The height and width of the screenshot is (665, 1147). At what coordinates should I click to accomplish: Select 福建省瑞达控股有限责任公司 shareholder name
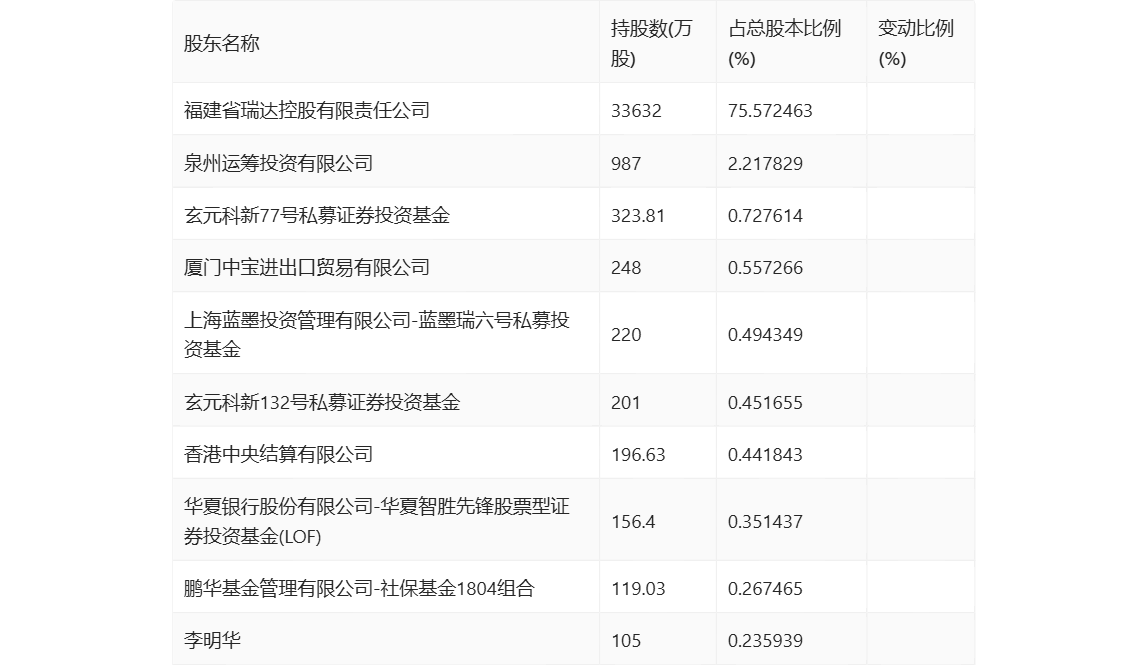click(307, 110)
